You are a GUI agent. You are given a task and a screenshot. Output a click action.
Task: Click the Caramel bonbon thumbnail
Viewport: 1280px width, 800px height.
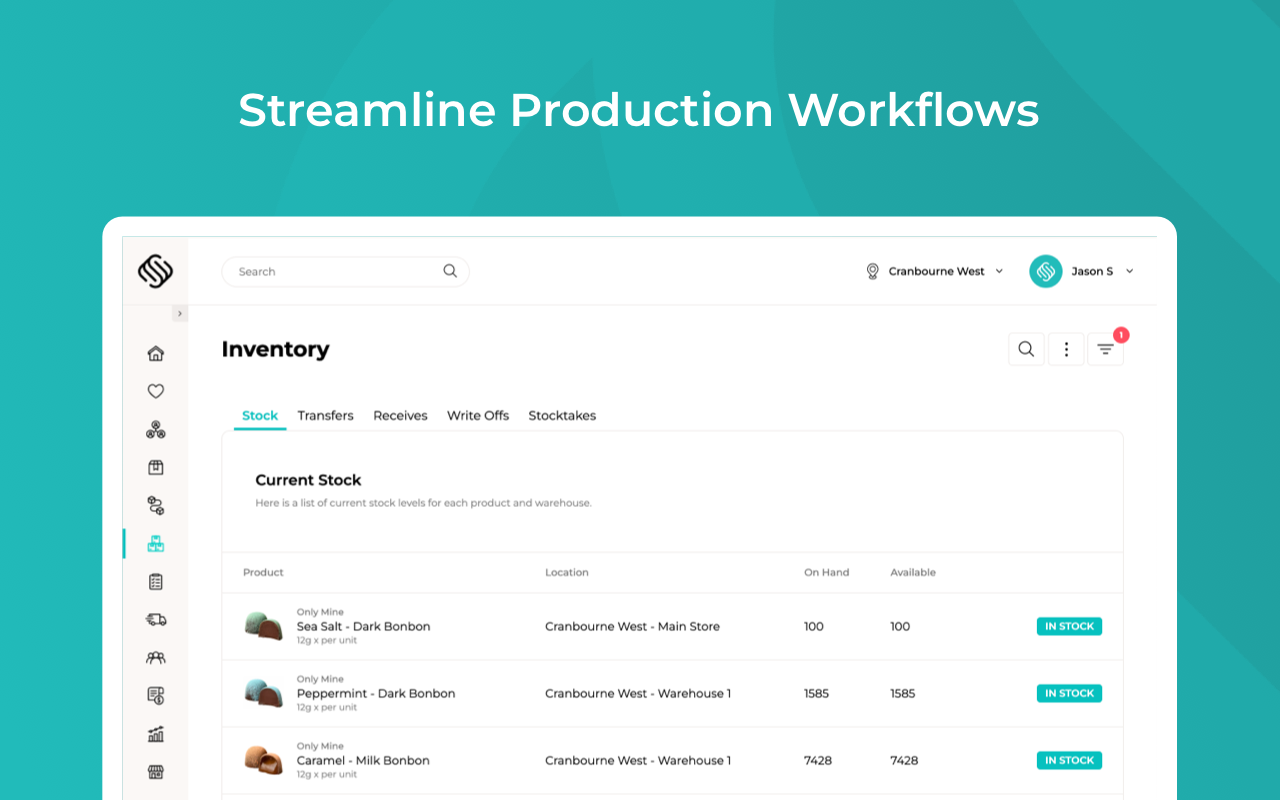coord(264,760)
